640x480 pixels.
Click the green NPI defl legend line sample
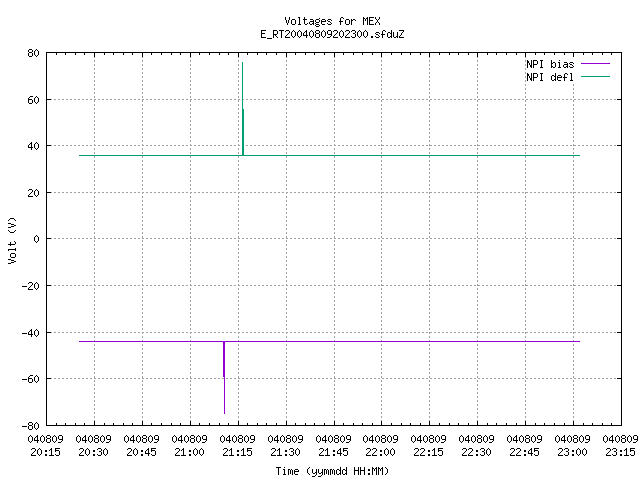click(595, 77)
